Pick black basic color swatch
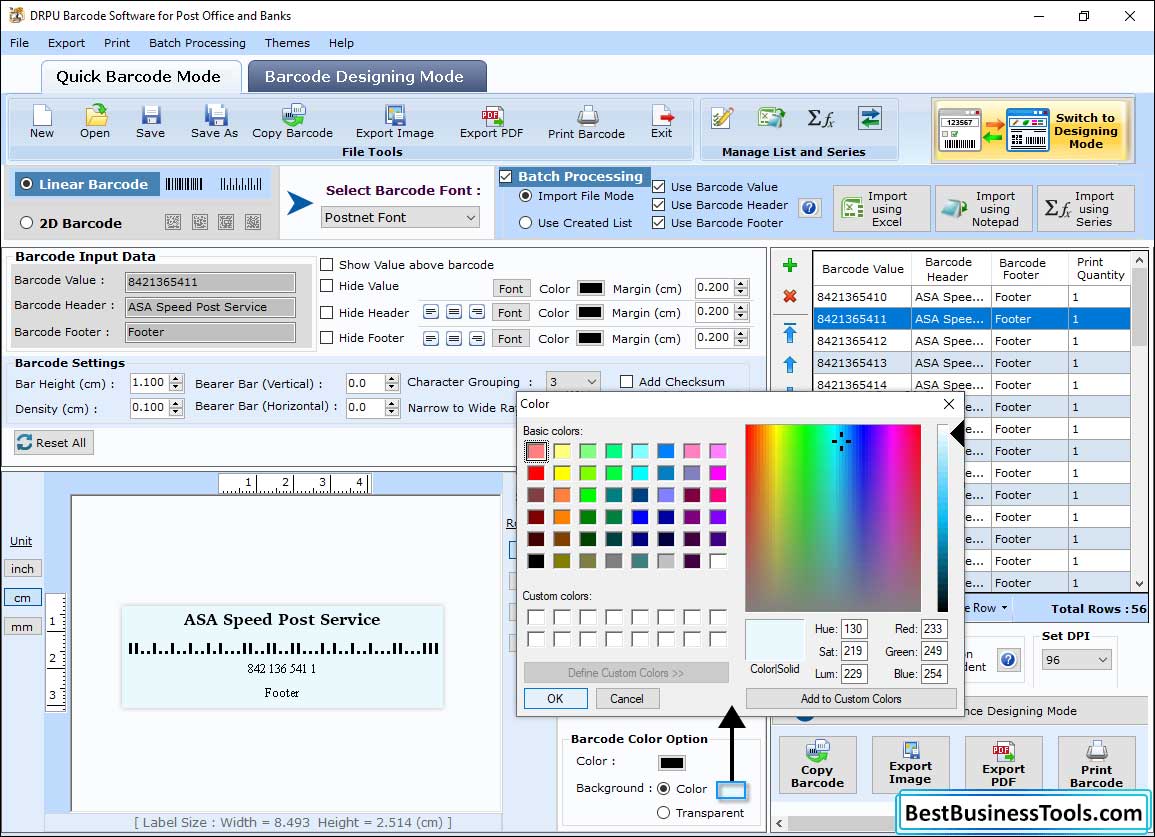This screenshot has height=837, width=1155. pyautogui.click(x=536, y=561)
